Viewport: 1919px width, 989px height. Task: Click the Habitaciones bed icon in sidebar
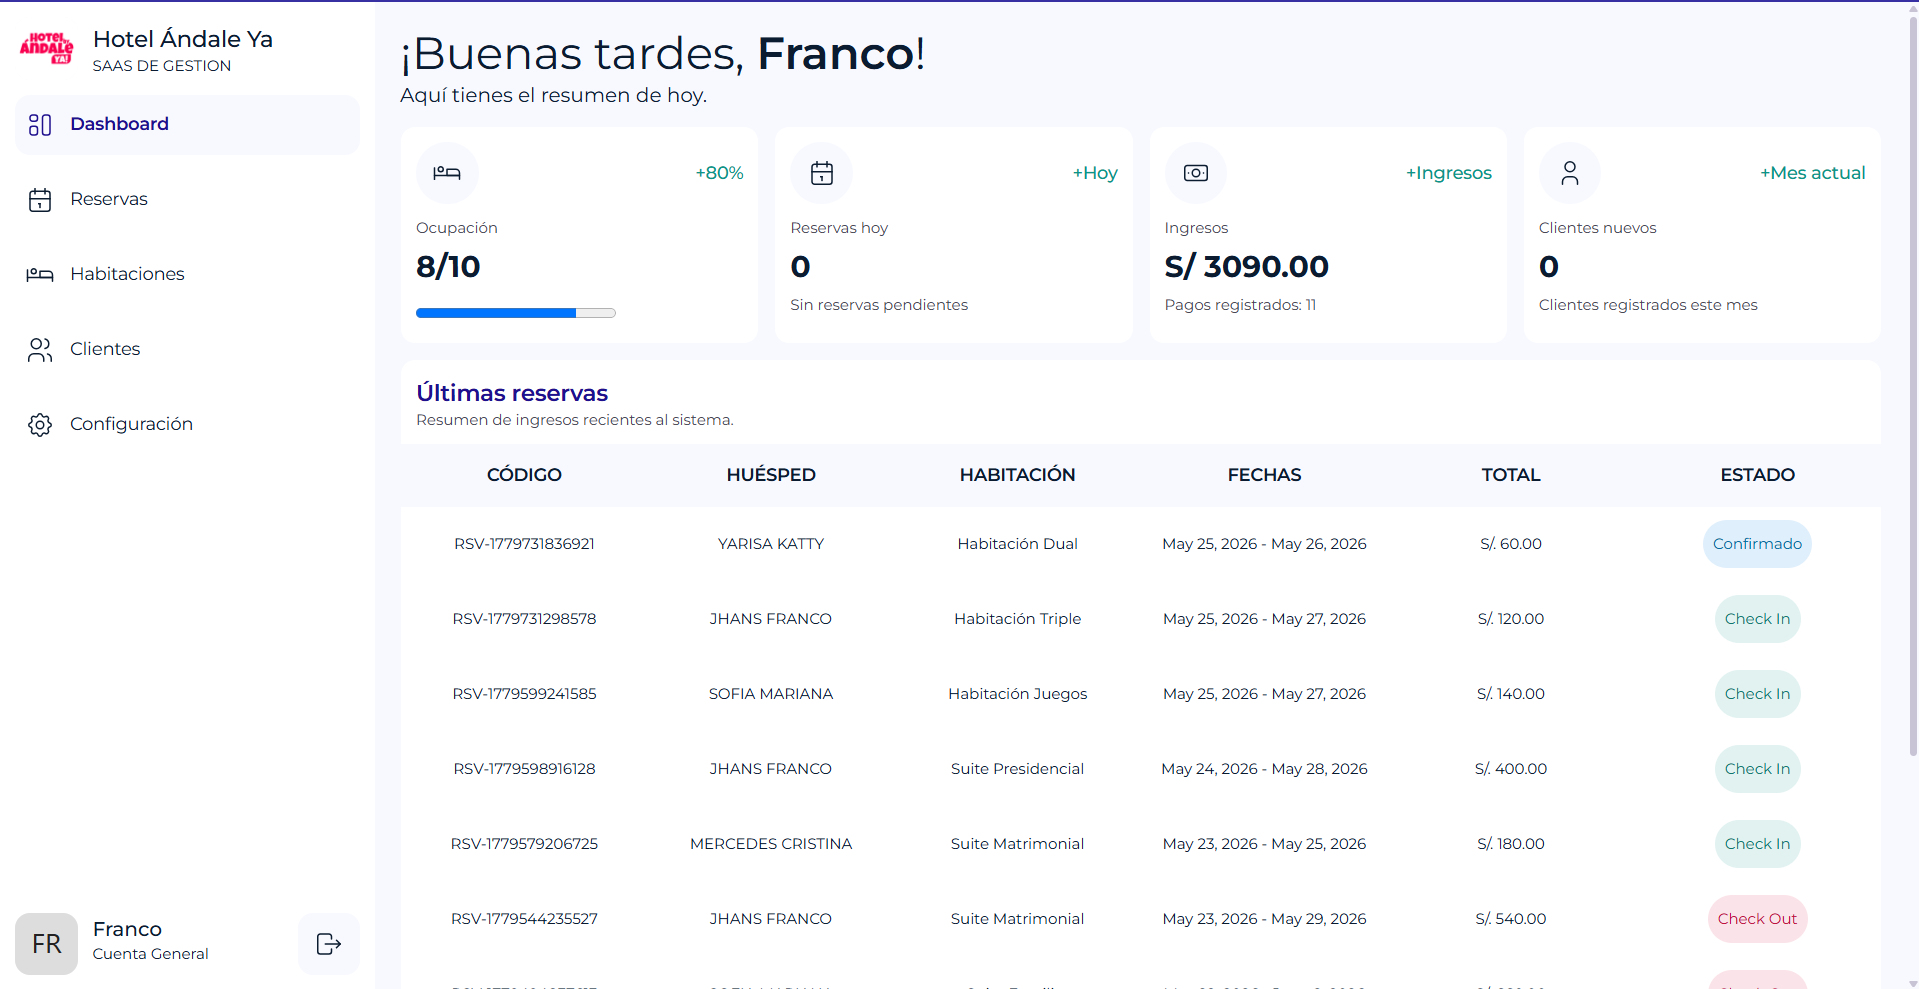(x=40, y=275)
